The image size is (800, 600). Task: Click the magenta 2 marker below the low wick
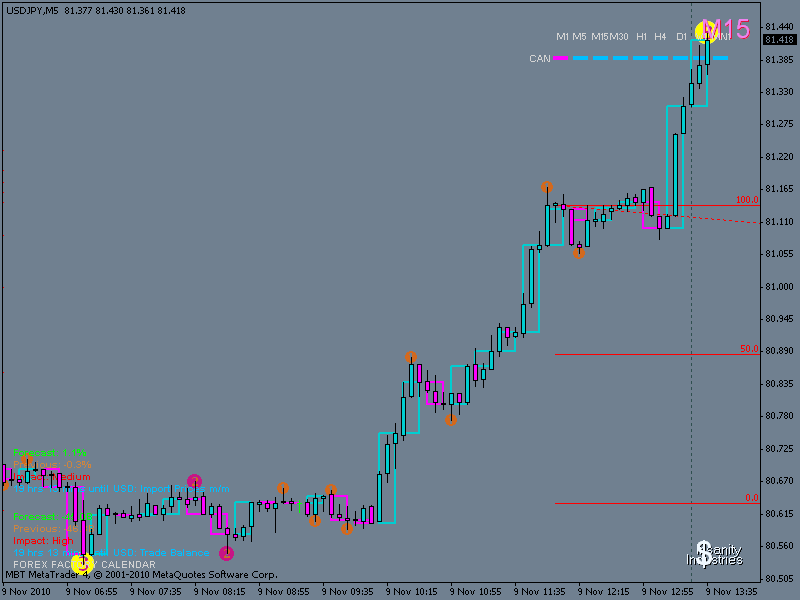pyautogui.click(x=227, y=553)
